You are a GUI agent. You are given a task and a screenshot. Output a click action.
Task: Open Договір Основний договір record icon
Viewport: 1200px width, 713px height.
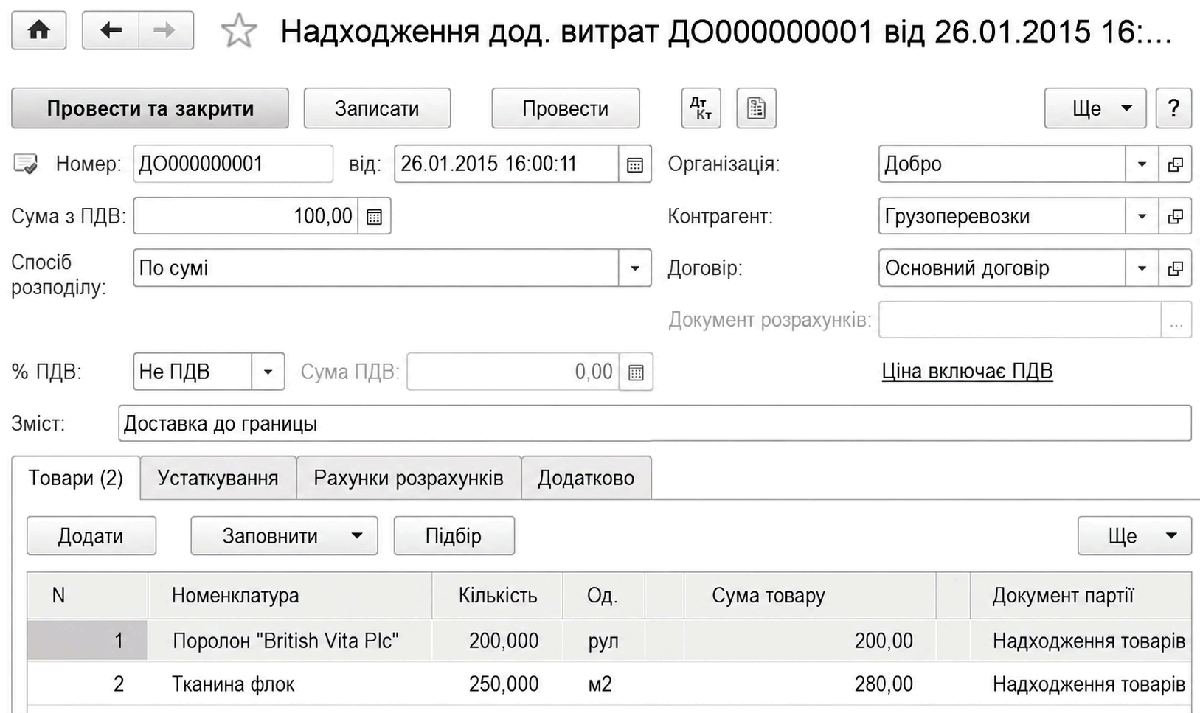coord(1175,268)
